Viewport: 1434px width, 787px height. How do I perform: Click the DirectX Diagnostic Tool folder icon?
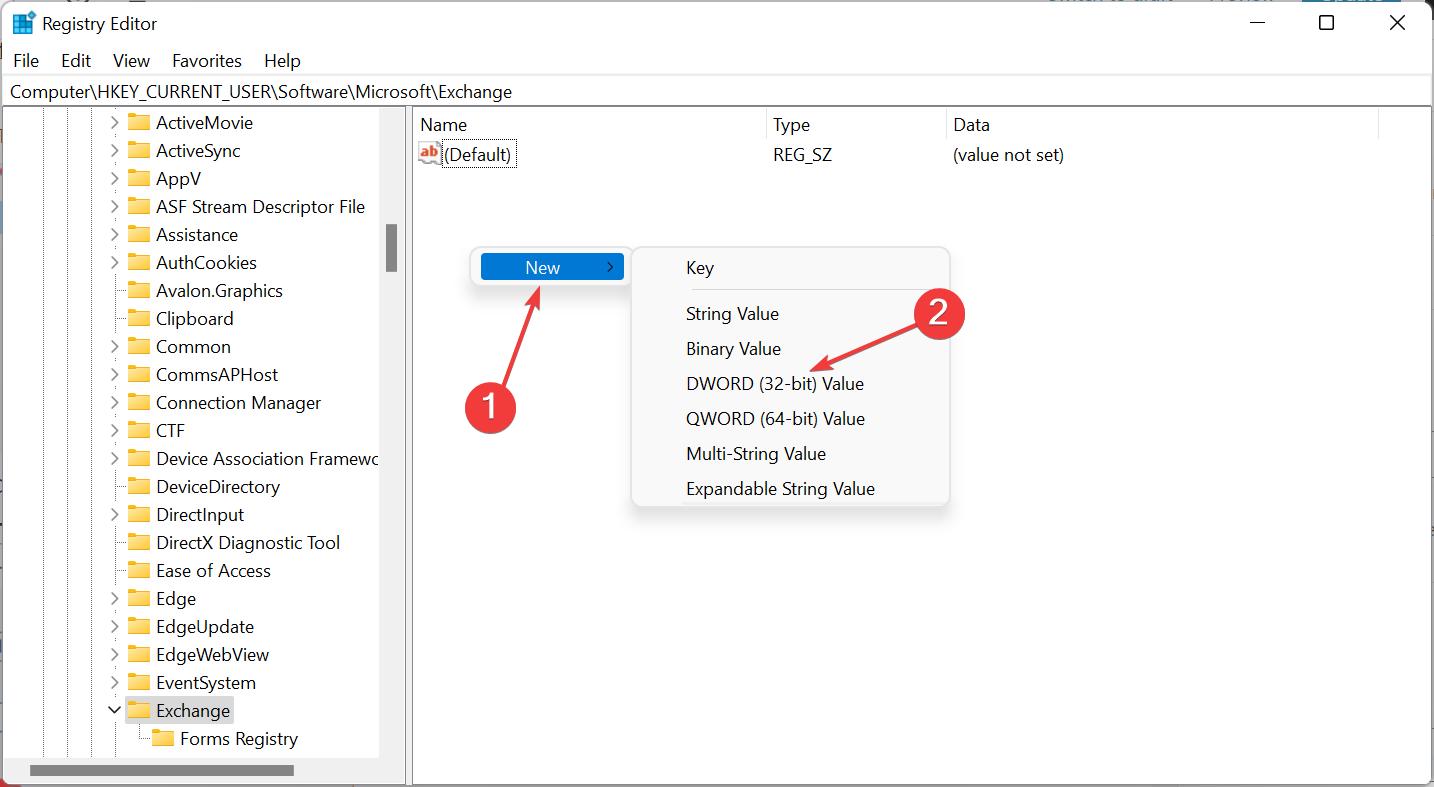click(139, 543)
